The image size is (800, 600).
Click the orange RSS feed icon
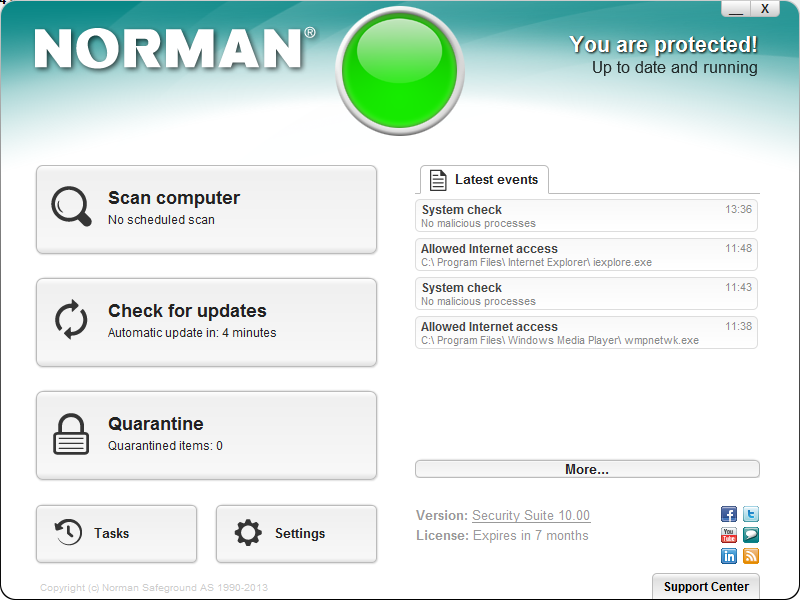(751, 556)
